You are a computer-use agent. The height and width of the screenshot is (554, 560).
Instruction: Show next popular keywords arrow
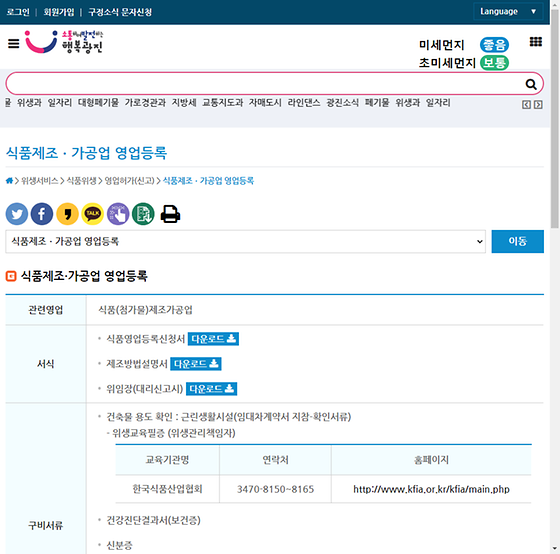[538, 105]
